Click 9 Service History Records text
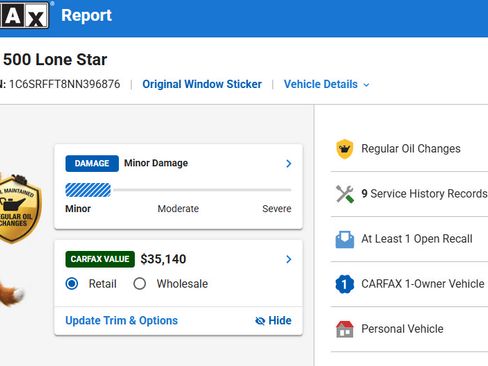Screen dimensions: 488x366 point(424,194)
